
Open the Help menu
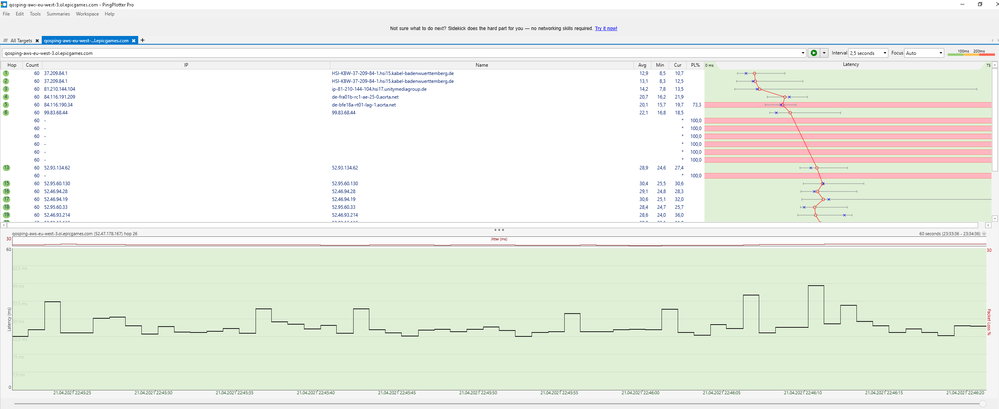pos(110,13)
